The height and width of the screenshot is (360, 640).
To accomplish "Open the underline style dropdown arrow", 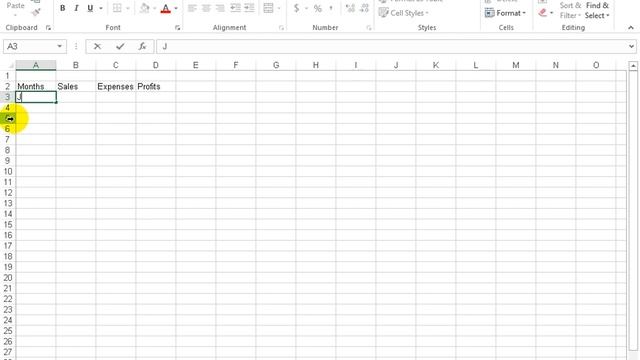I will click(x=101, y=8).
